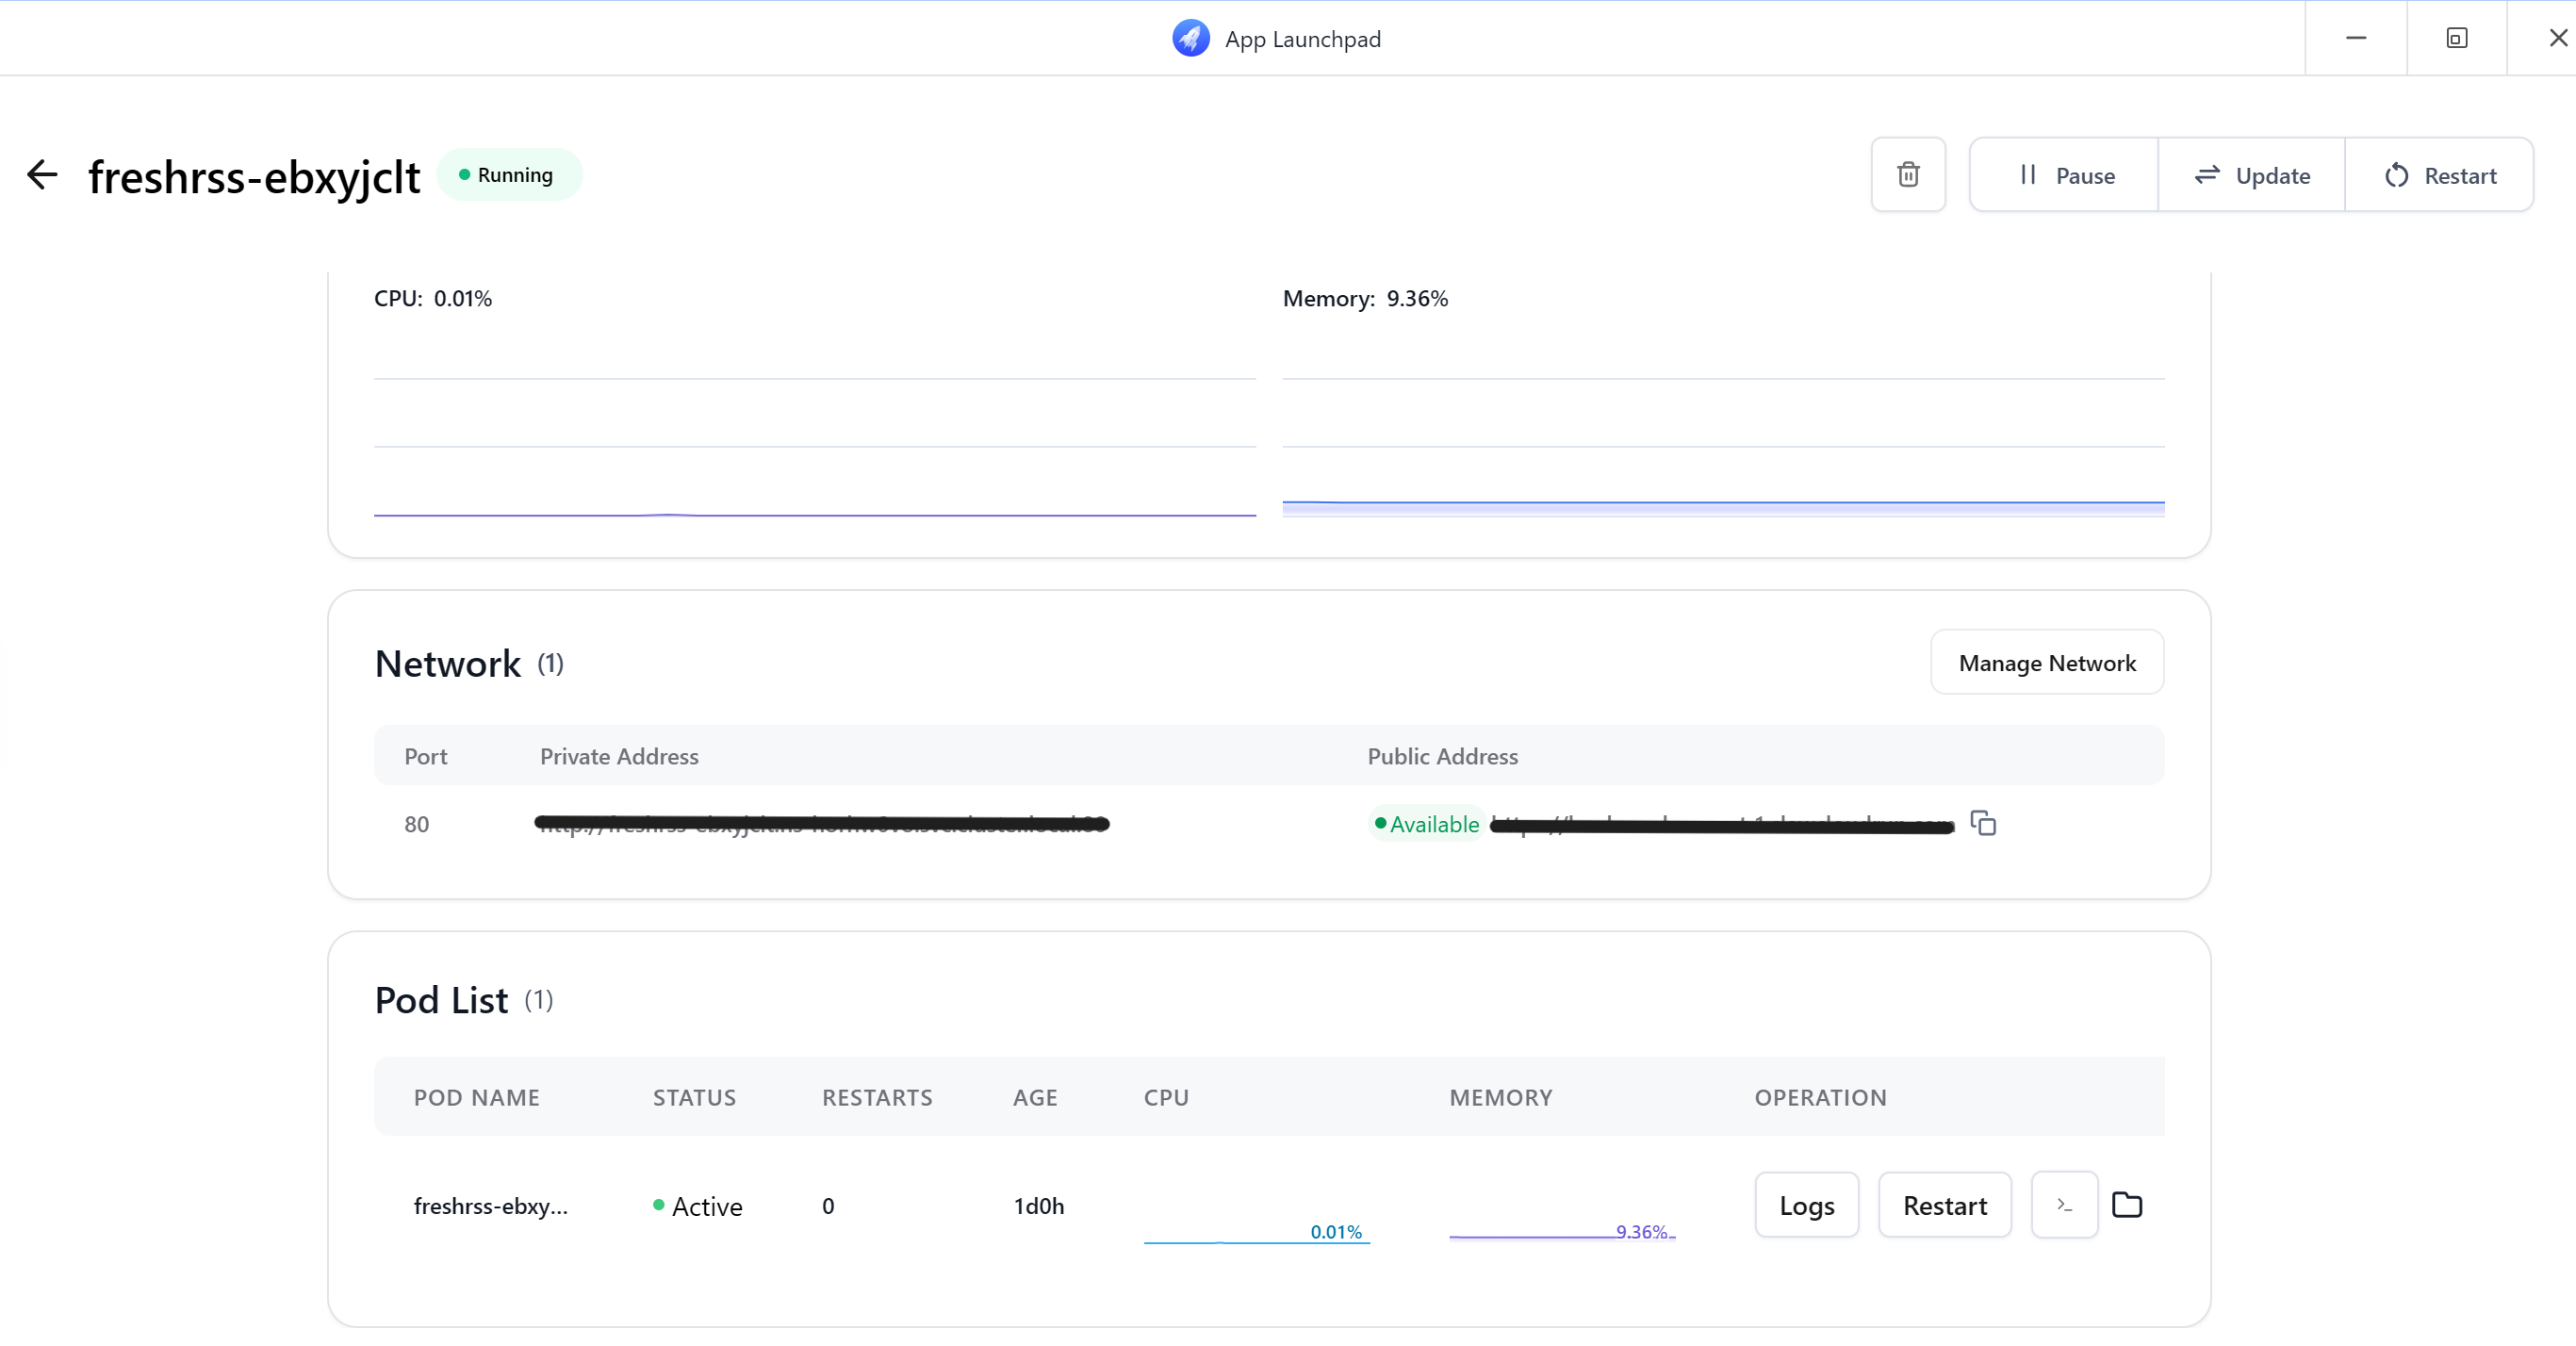
Task: Click the pause icon next to Pause label
Action: (x=2028, y=174)
